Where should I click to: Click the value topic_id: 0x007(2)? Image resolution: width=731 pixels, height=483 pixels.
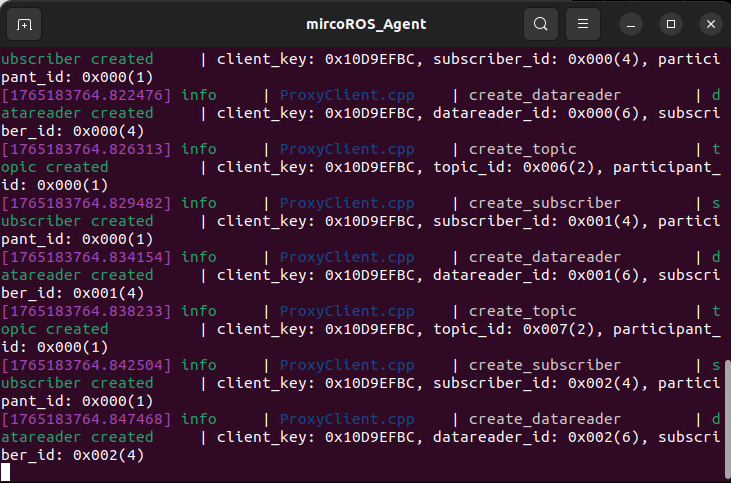tap(514, 330)
